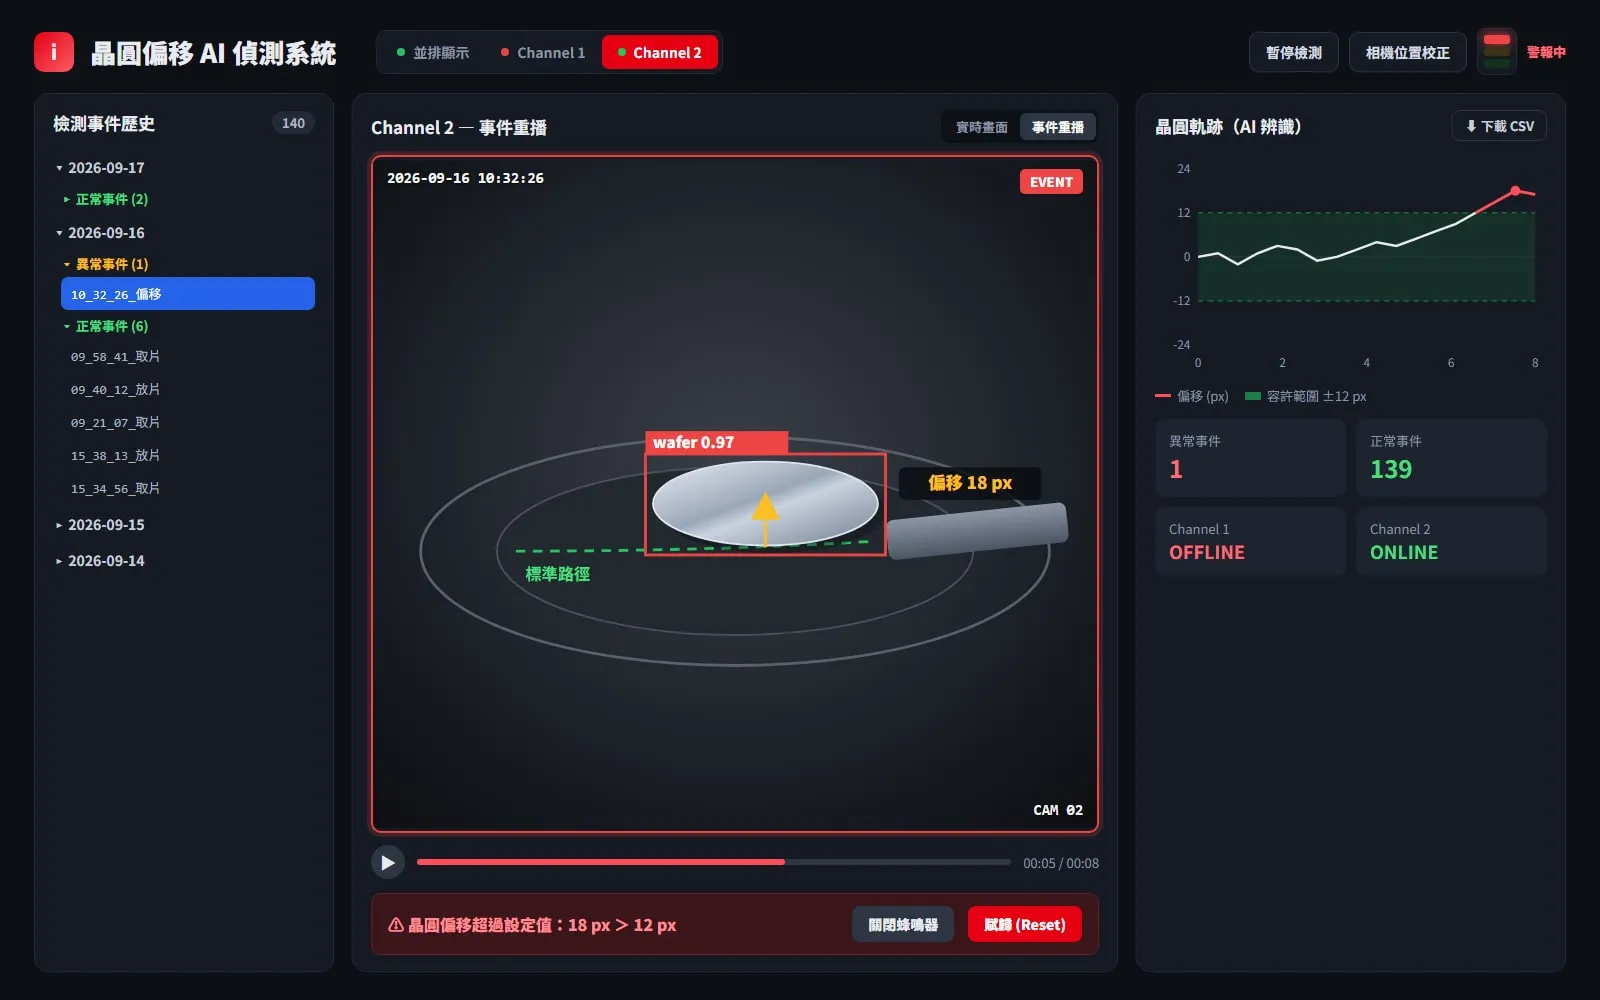The width and height of the screenshot is (1600, 1000).
Task: Click the 00:05 / 00:08 time display
Action: coord(1060,863)
